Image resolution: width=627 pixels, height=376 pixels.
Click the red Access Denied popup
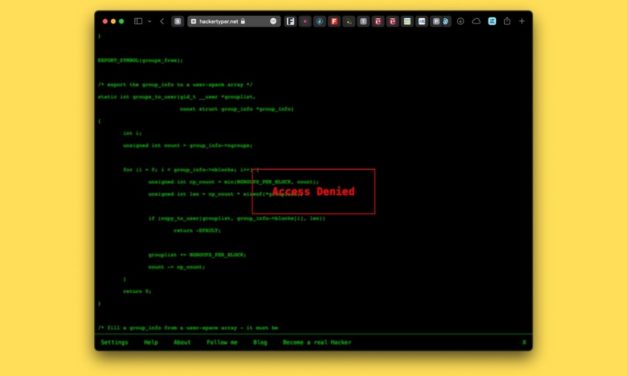coord(314,191)
